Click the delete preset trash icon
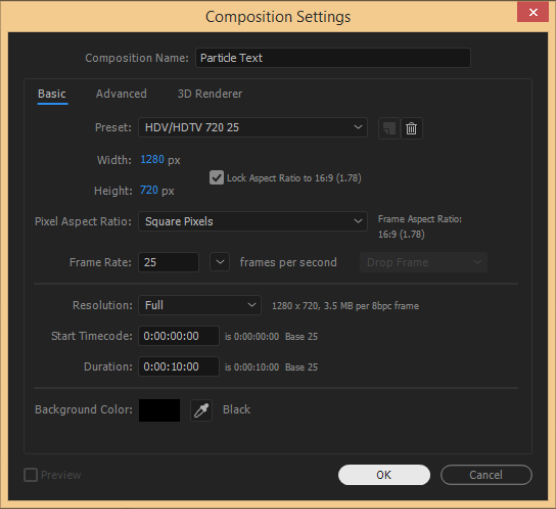 [411, 128]
